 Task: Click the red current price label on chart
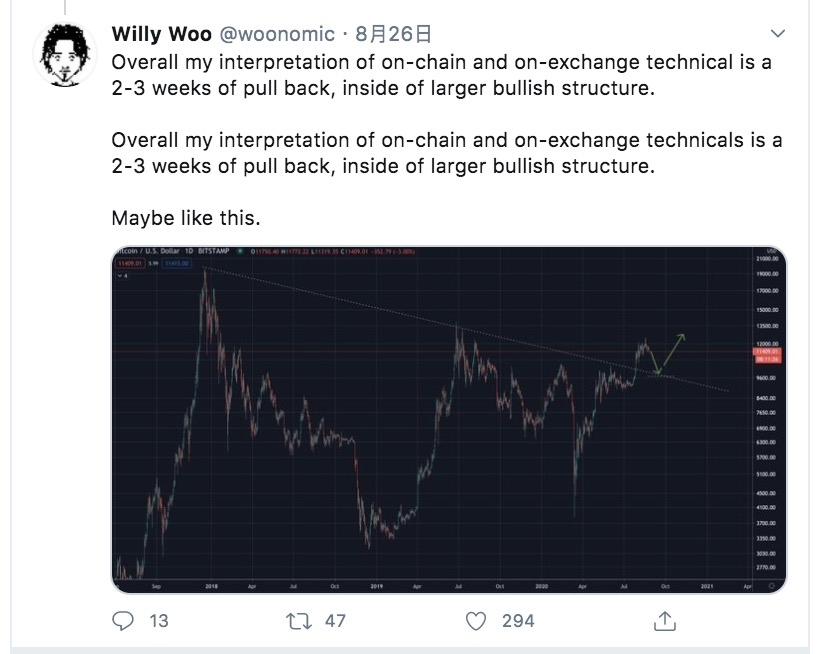tap(768, 353)
